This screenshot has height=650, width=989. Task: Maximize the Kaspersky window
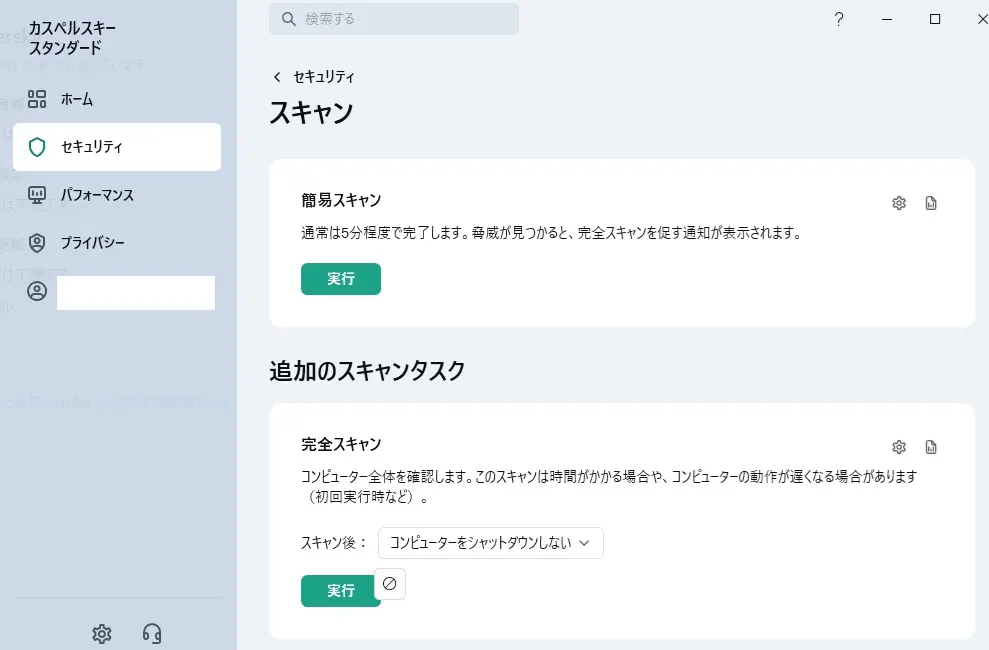tap(935, 20)
